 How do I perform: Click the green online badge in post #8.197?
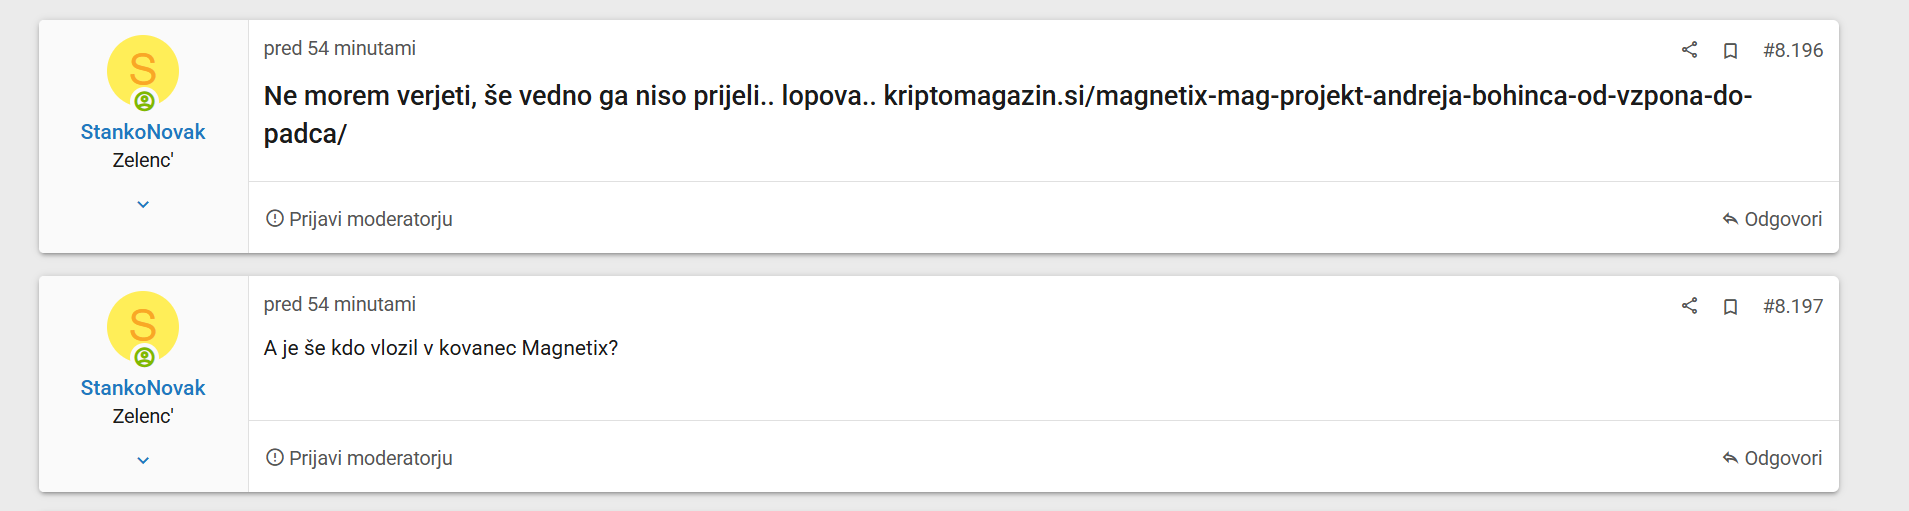point(145,357)
